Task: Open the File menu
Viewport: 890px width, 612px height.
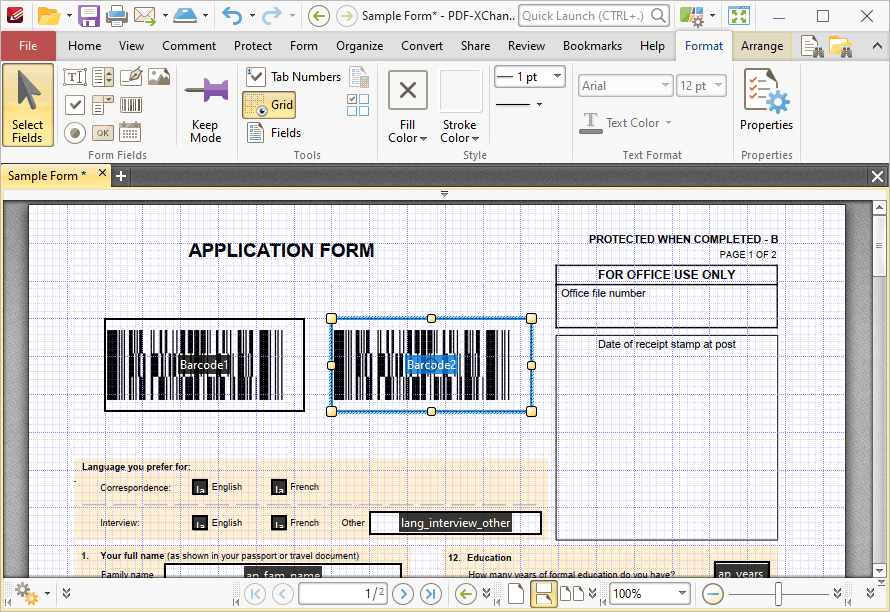Action: pyautogui.click(x=28, y=46)
